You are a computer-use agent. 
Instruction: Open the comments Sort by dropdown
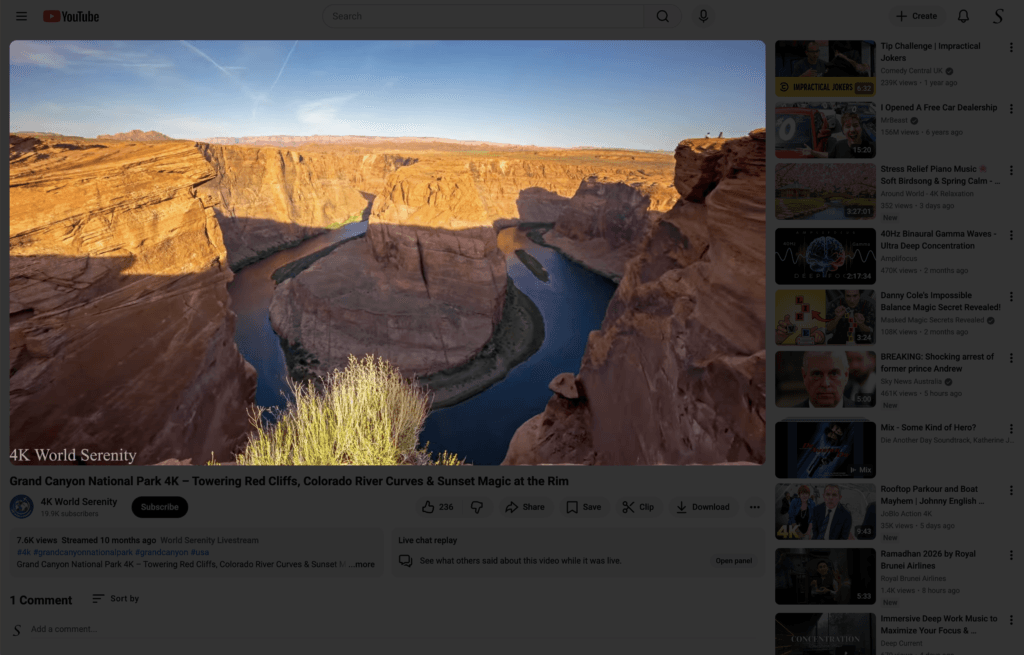tap(115, 598)
